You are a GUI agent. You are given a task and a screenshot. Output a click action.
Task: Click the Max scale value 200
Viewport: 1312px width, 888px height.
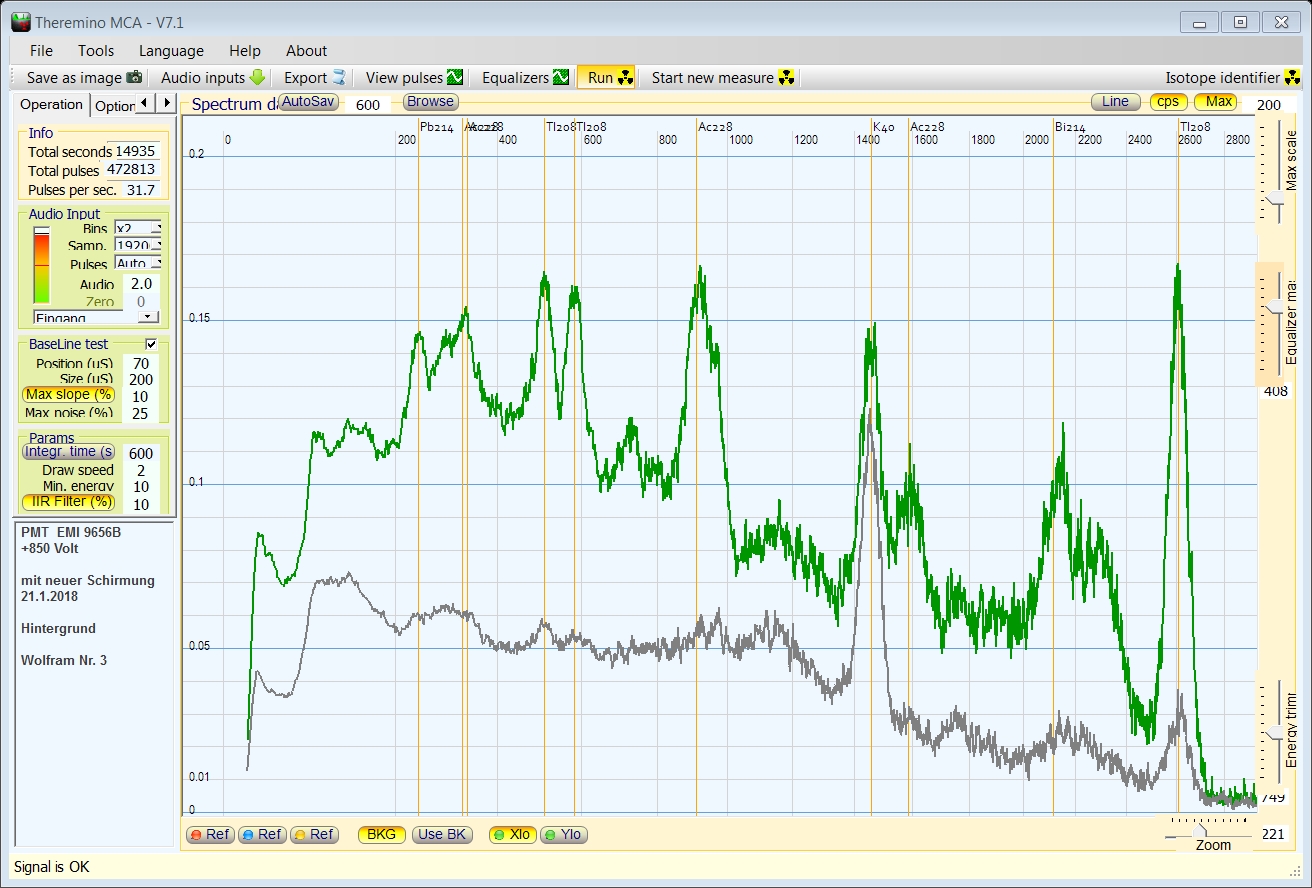click(1268, 106)
